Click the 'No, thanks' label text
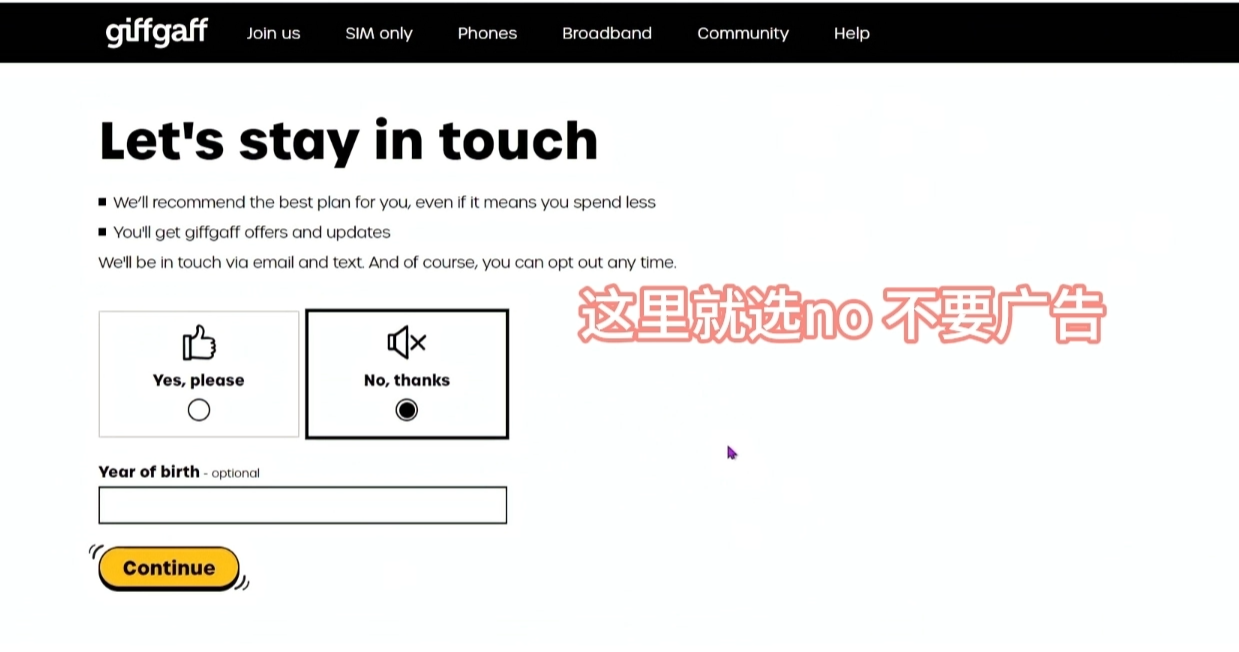The width and height of the screenshot is (1239, 652). coord(407,380)
